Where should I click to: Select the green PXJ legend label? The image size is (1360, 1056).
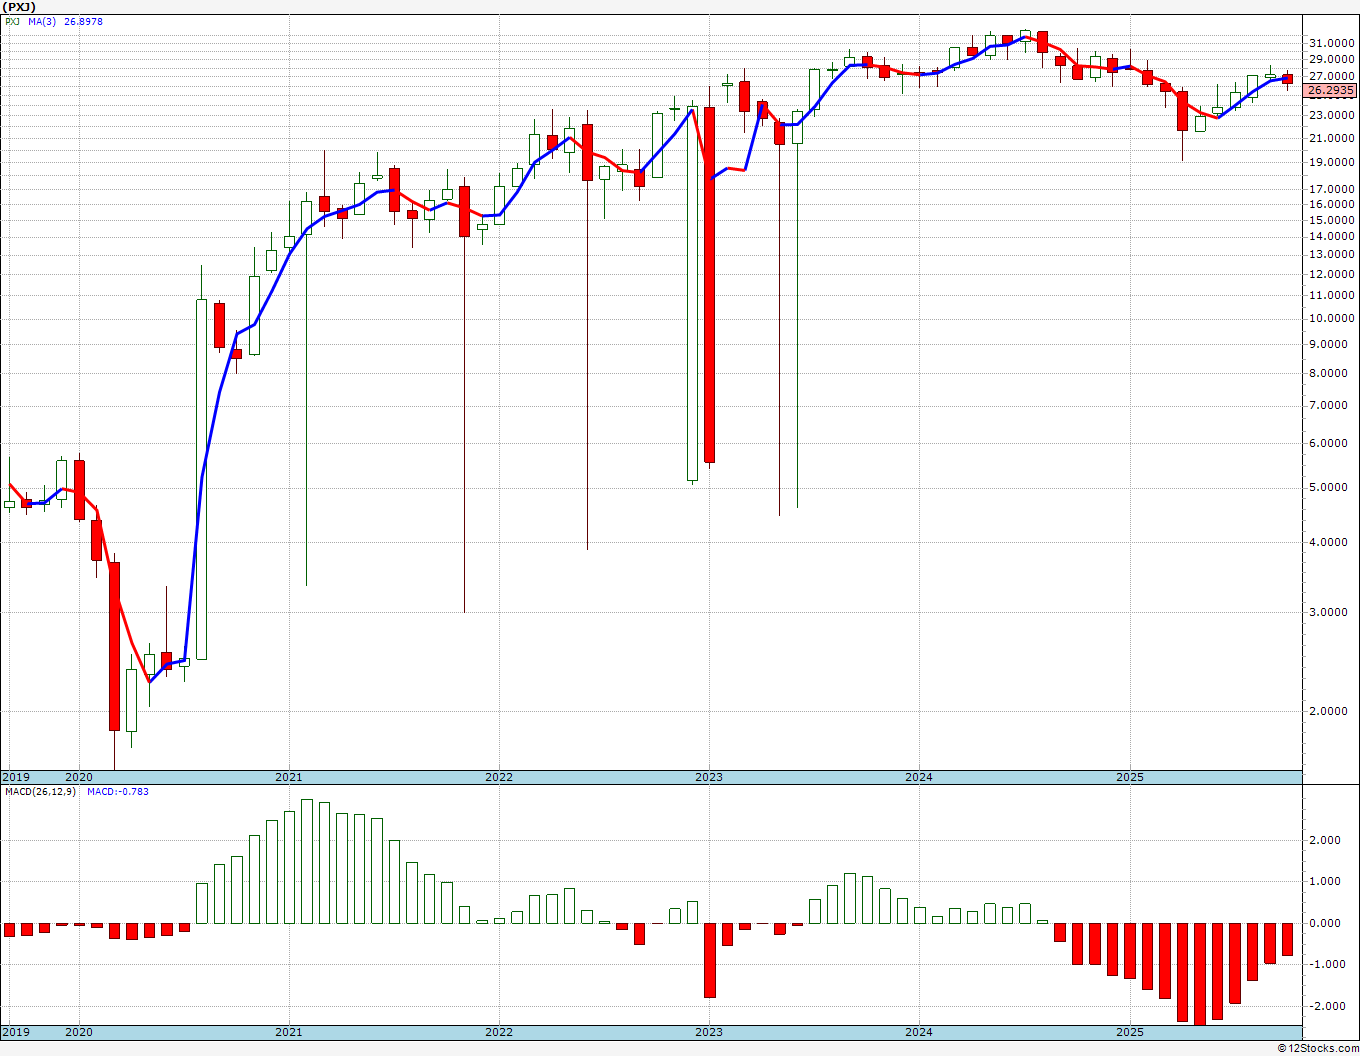[12, 21]
